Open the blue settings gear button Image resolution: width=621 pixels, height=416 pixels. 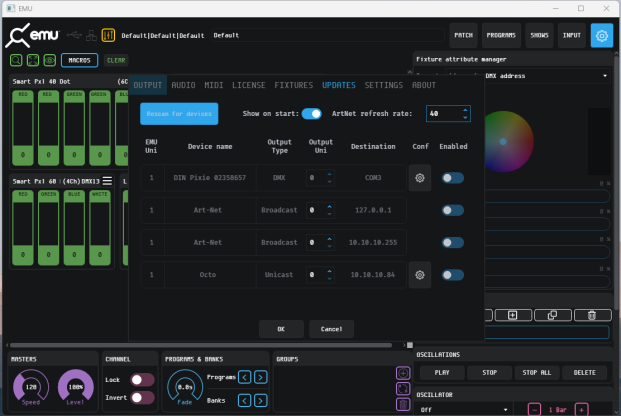click(x=602, y=35)
